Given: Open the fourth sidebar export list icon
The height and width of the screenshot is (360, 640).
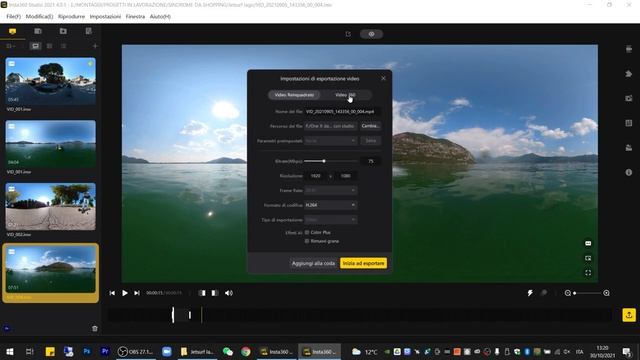Looking at the screenshot, I should click(x=88, y=31).
